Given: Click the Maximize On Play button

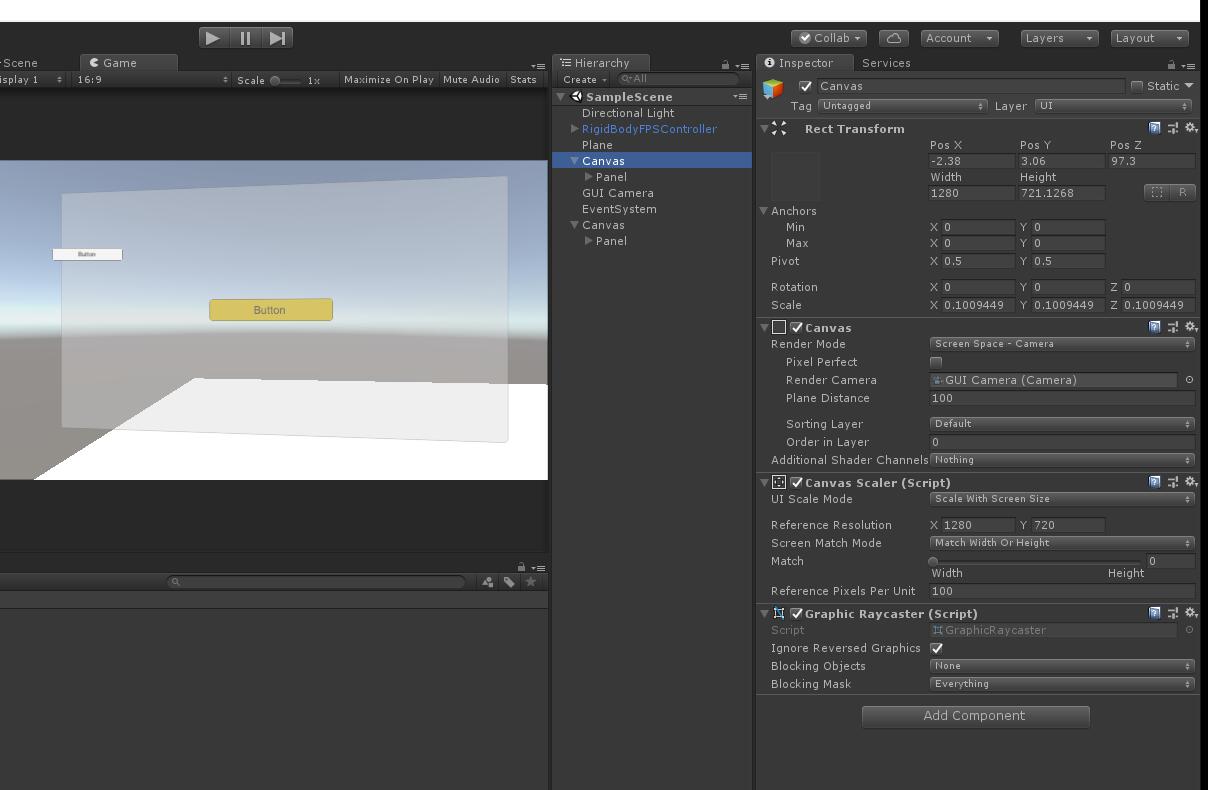Looking at the screenshot, I should 388,80.
